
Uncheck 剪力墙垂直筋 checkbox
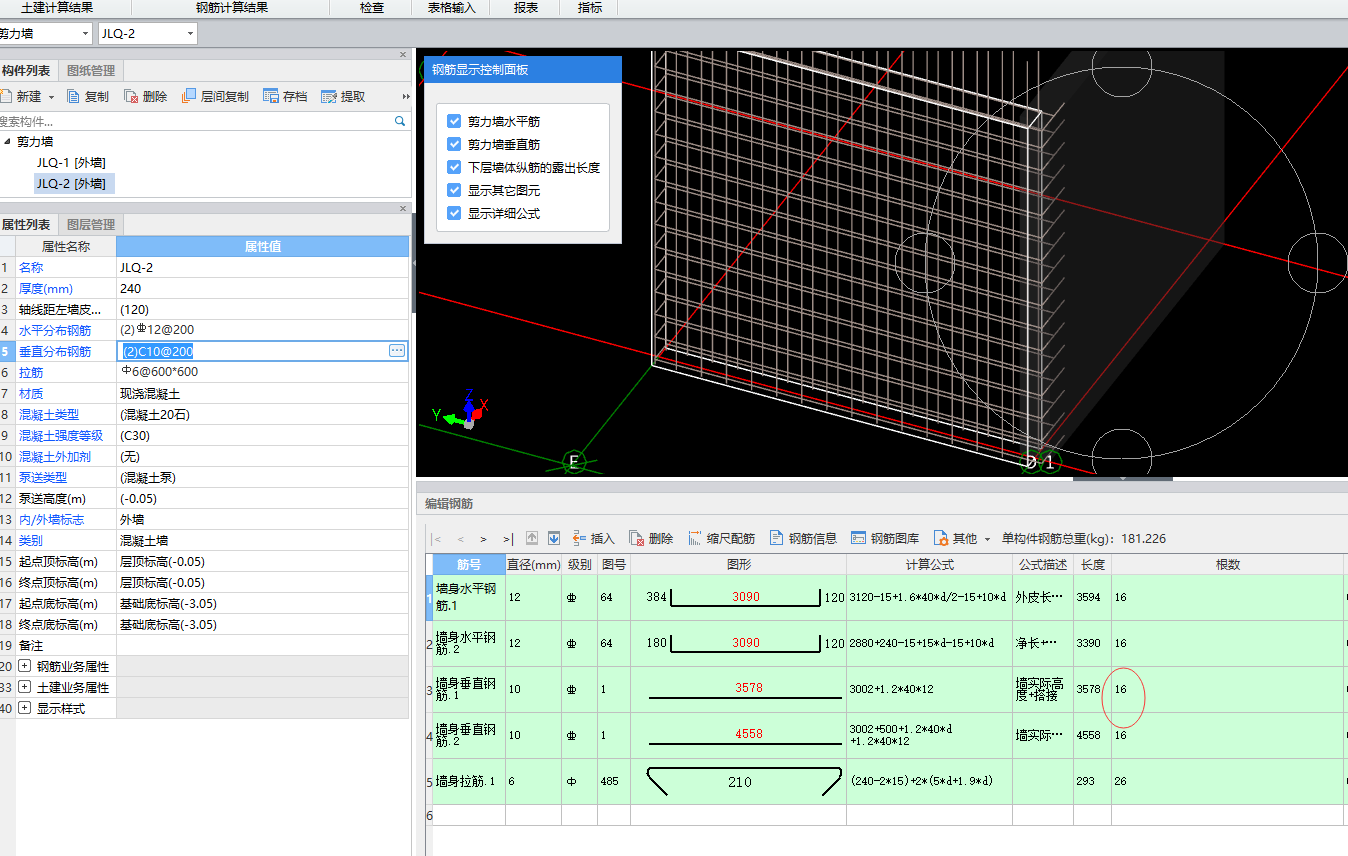point(454,144)
